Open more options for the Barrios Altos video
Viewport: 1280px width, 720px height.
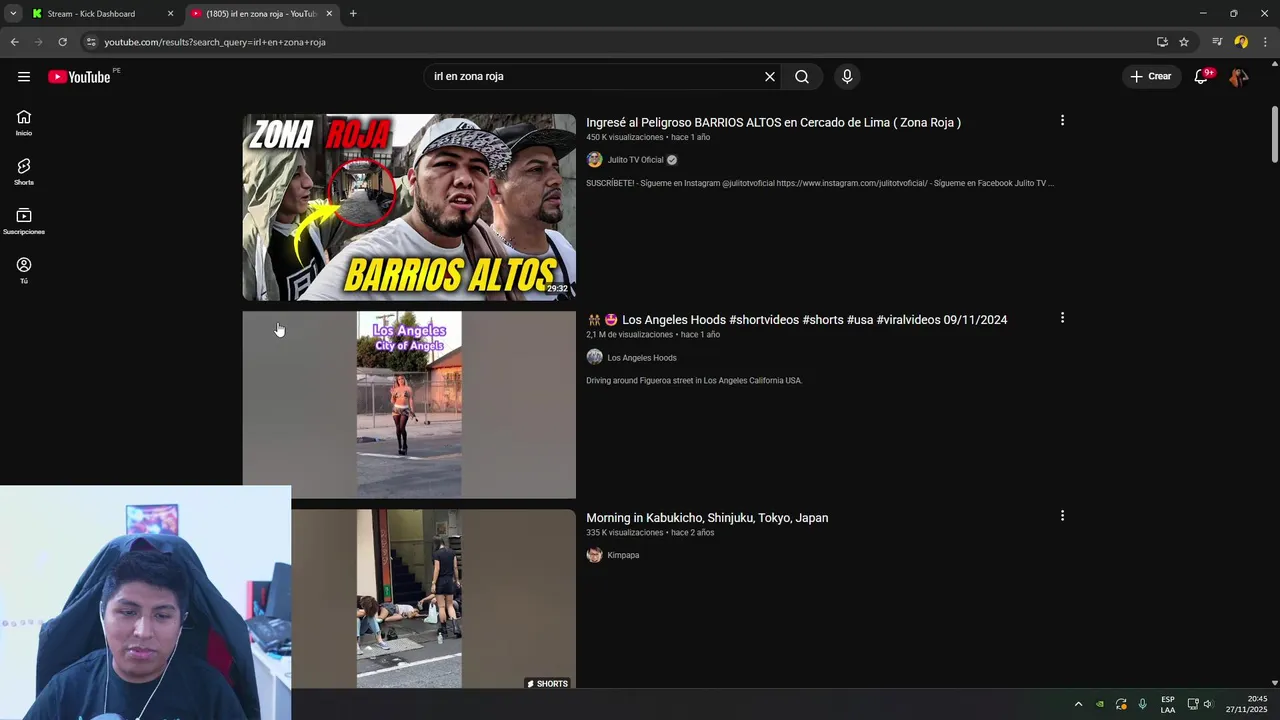pos(1062,121)
